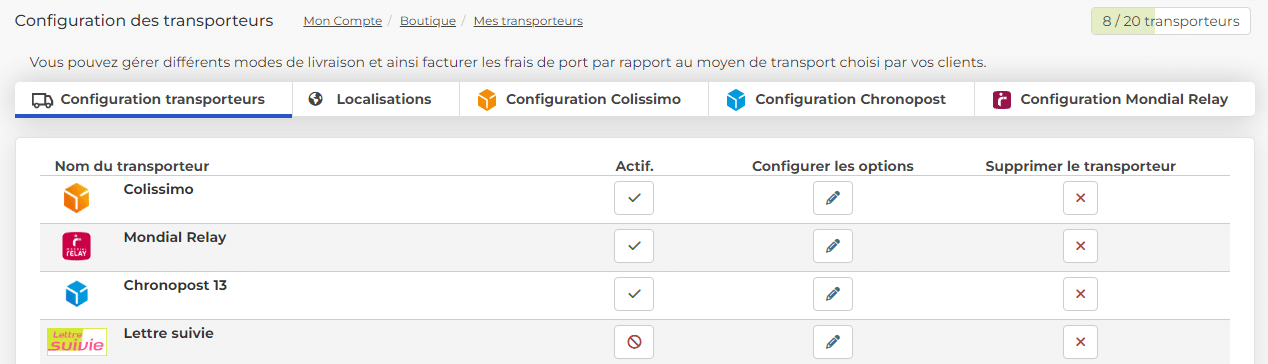Image resolution: width=1268 pixels, height=364 pixels.
Task: Follow the Mon Compte breadcrumb link
Action: coord(342,21)
